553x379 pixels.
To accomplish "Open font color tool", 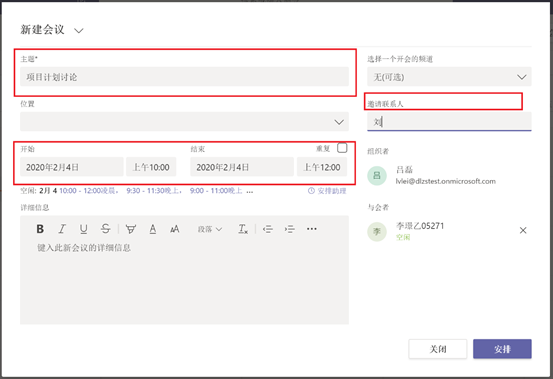I will click(x=153, y=229).
